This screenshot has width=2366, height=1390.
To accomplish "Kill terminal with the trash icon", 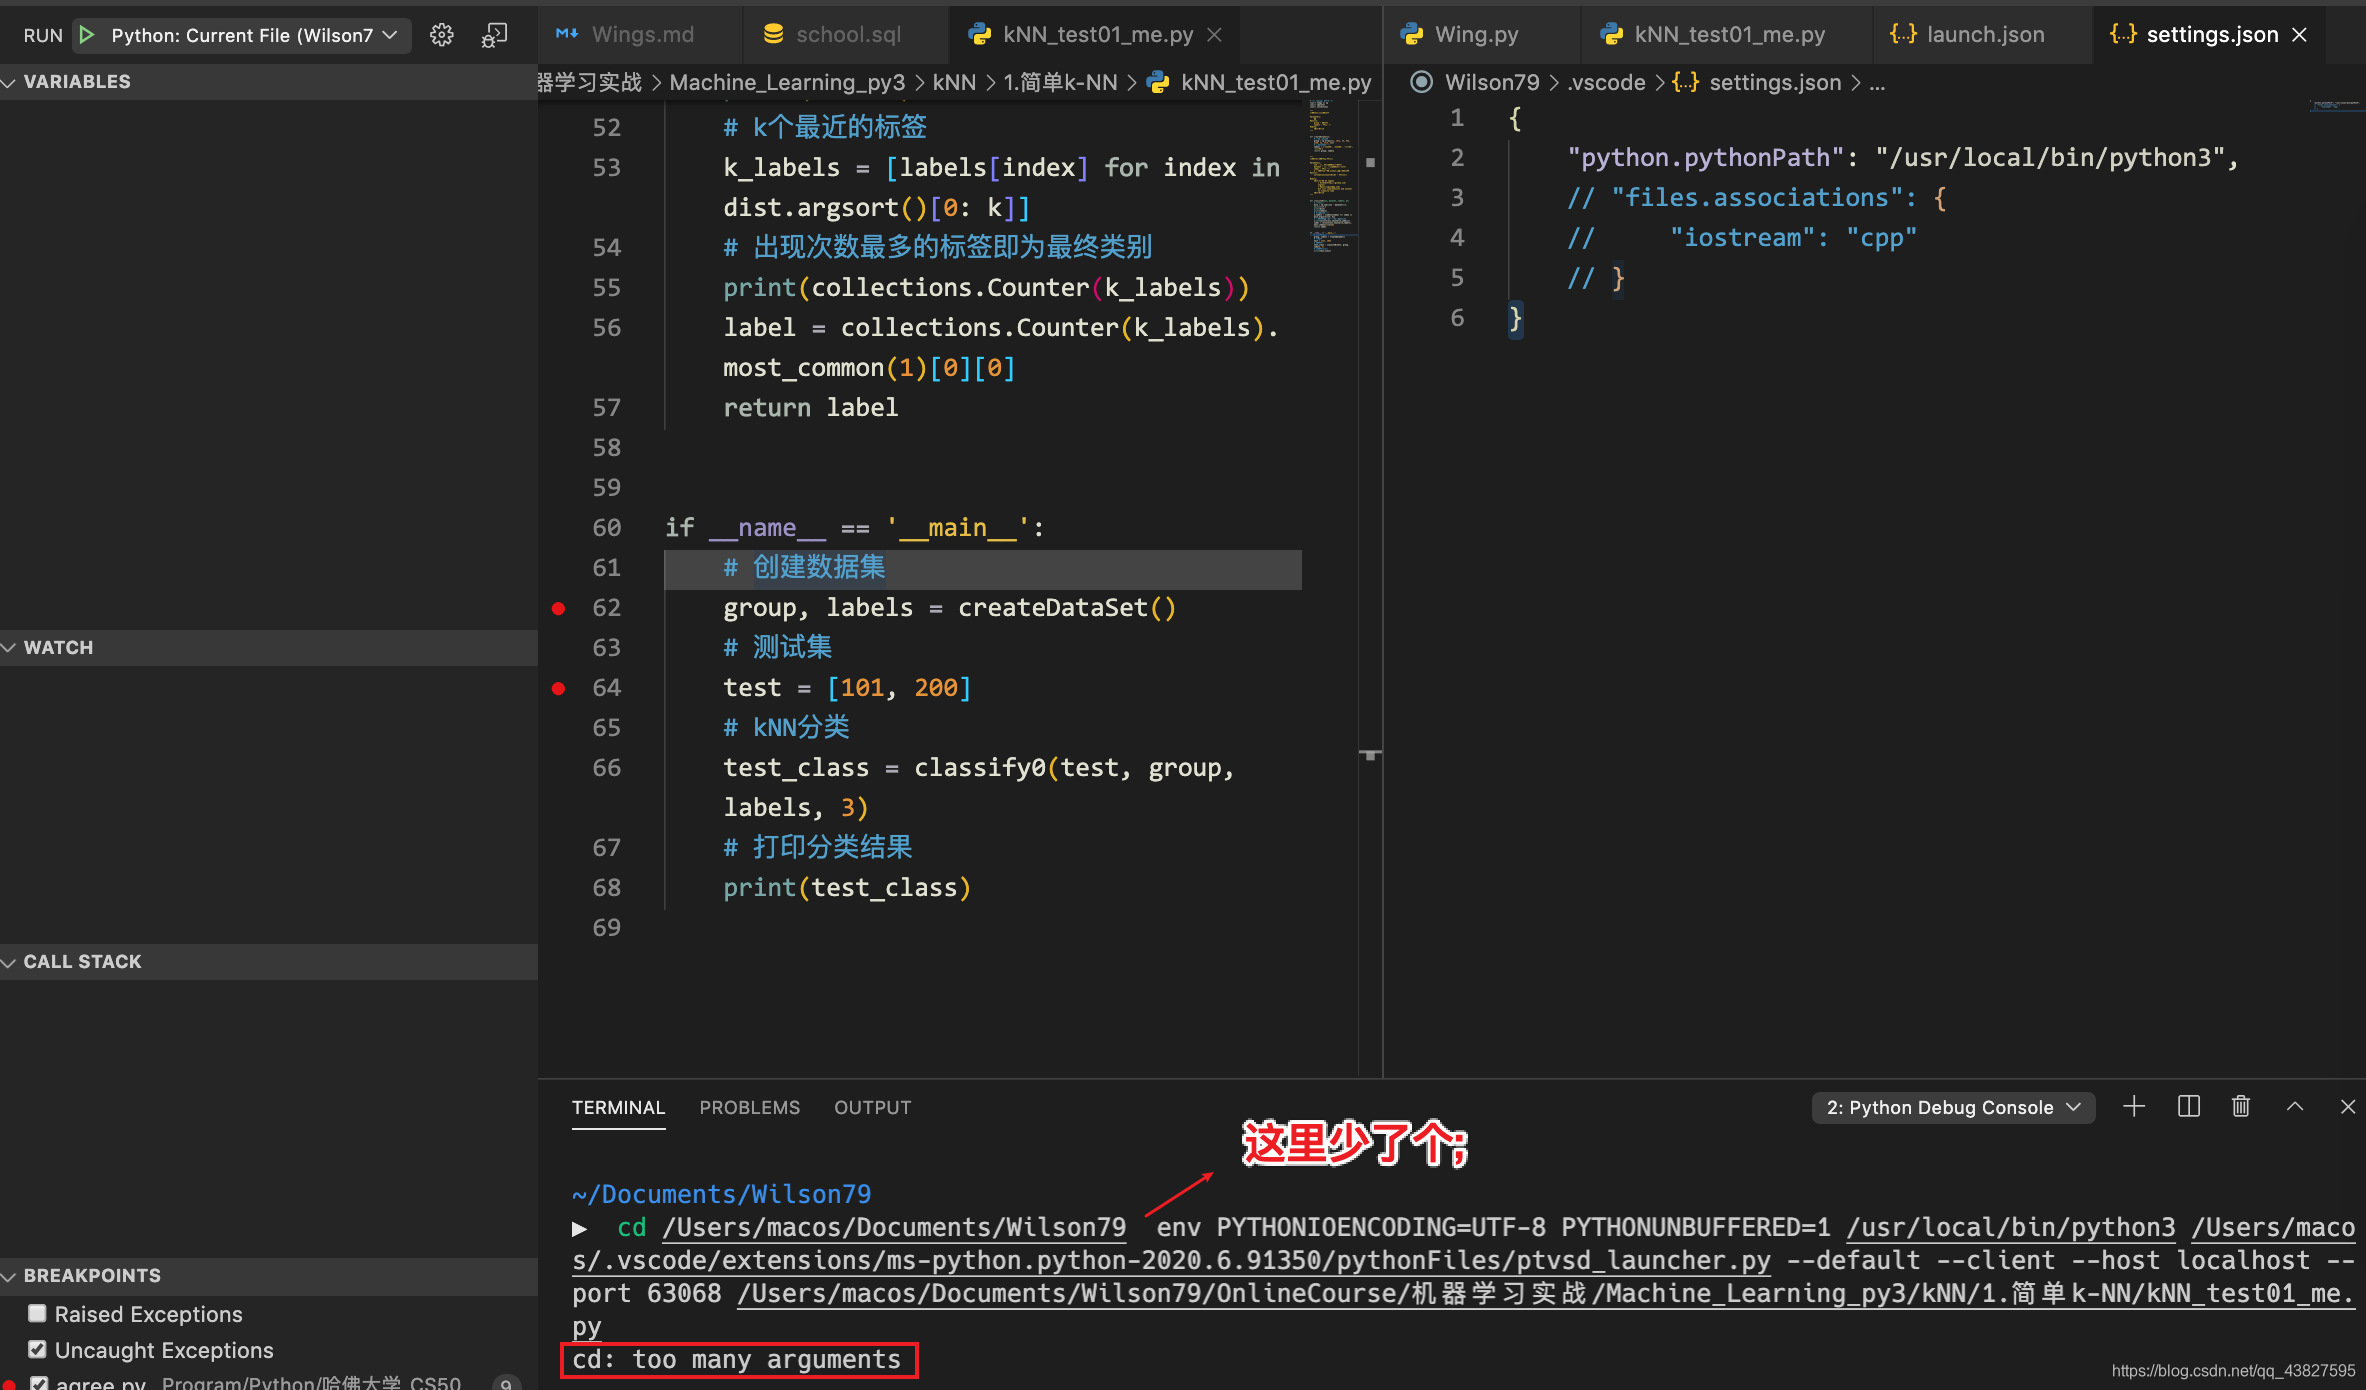I will tap(2241, 1106).
